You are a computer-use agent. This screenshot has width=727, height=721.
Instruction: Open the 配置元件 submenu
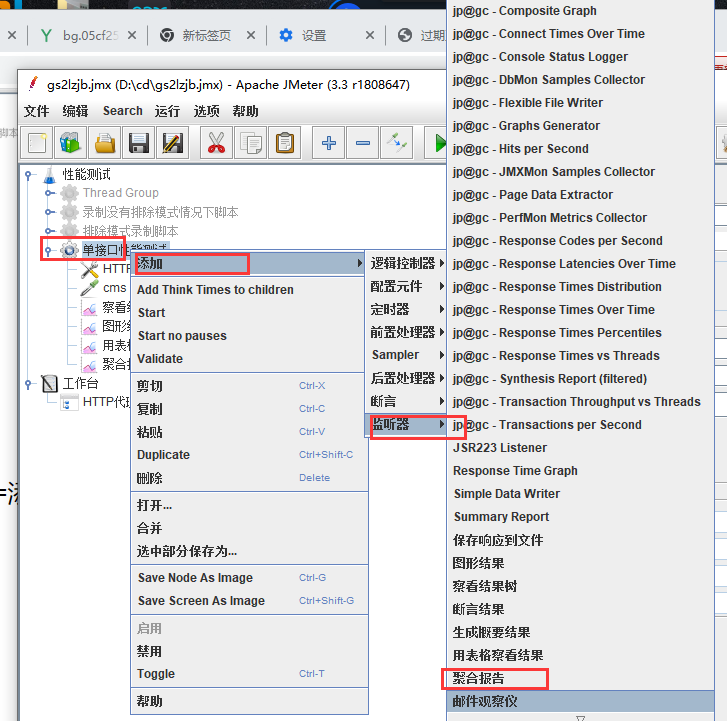tap(406, 286)
